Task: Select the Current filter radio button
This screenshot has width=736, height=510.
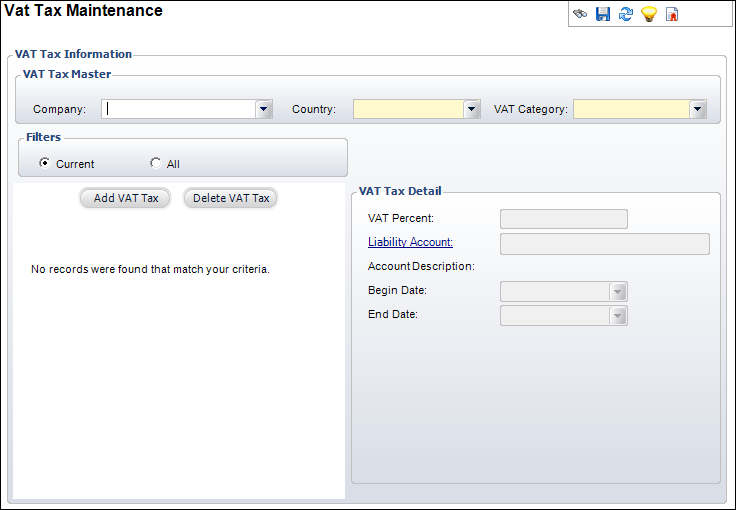Action: click(x=45, y=163)
